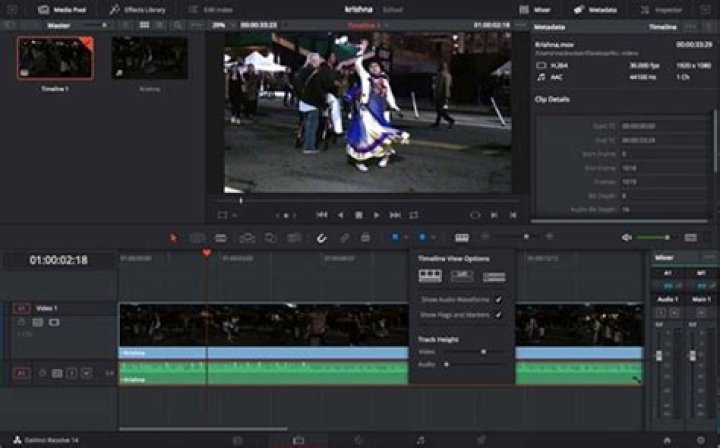The height and width of the screenshot is (448, 720).
Task: Toggle the Position Lock padlock icon
Action: tap(365, 237)
